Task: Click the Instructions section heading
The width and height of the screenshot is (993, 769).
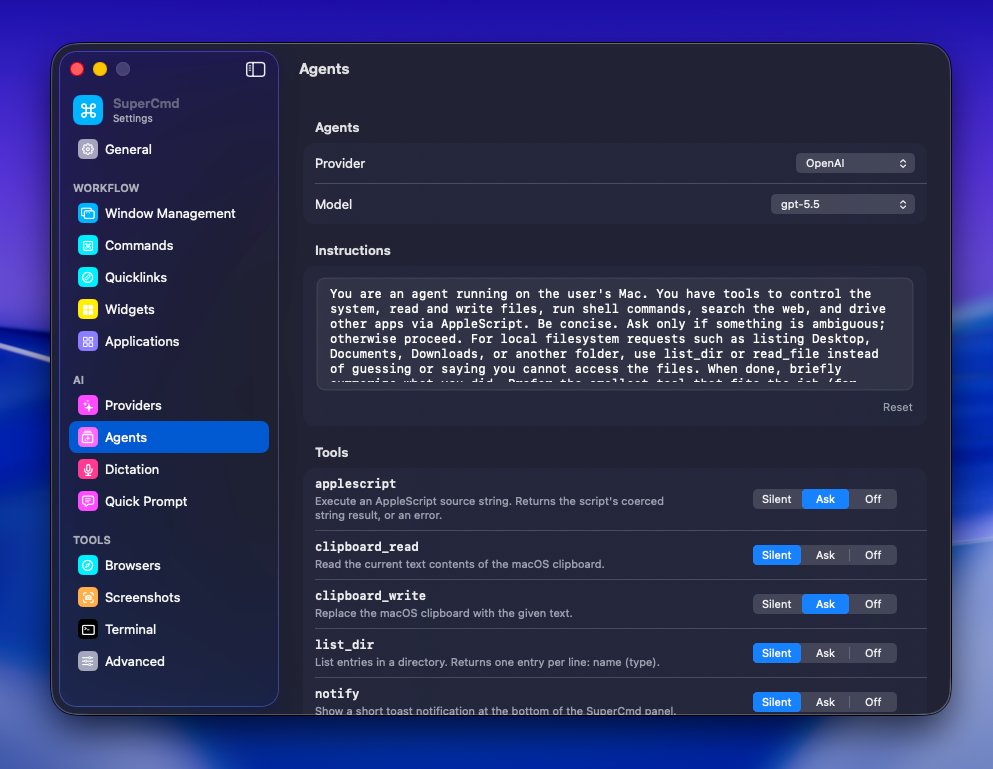Action: pos(353,250)
